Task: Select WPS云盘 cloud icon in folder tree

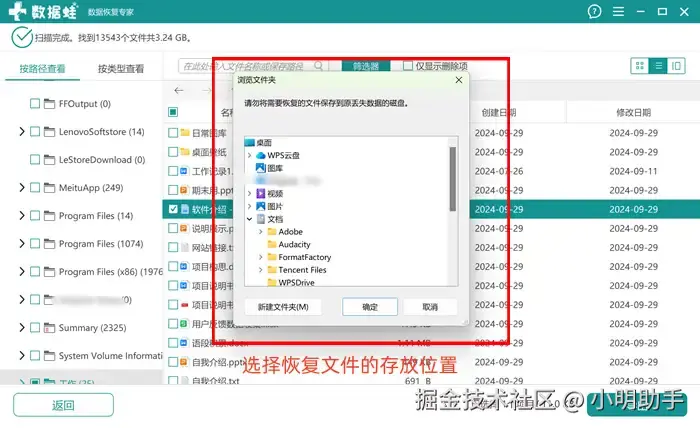Action: pyautogui.click(x=261, y=155)
